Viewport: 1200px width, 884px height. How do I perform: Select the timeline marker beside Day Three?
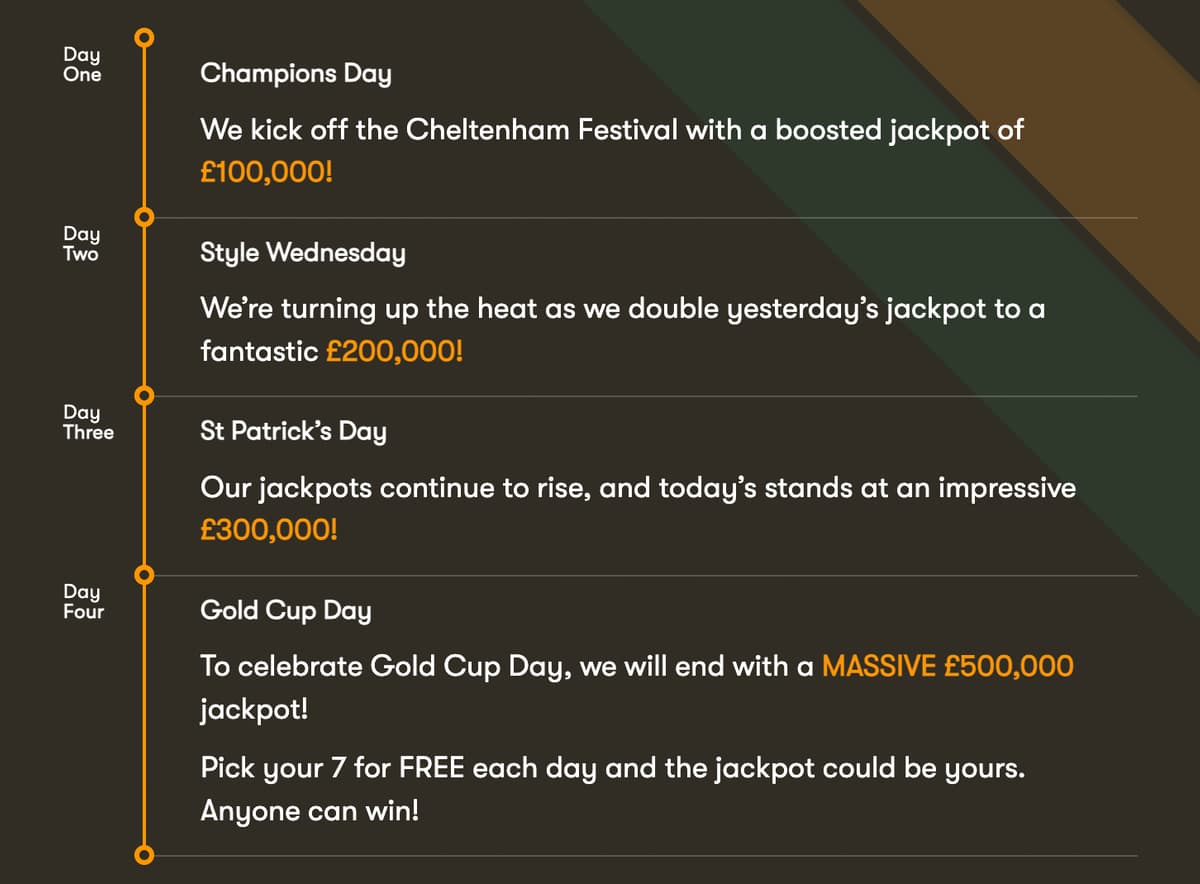144,396
